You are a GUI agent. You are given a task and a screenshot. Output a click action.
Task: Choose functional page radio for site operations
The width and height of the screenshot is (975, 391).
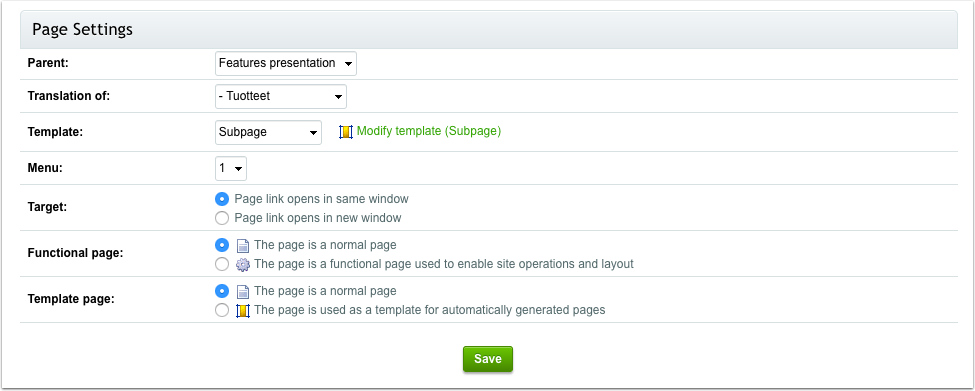click(x=221, y=264)
